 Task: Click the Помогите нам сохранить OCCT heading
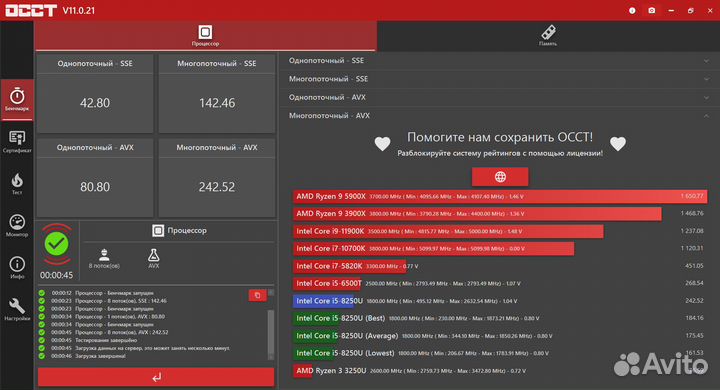click(500, 137)
